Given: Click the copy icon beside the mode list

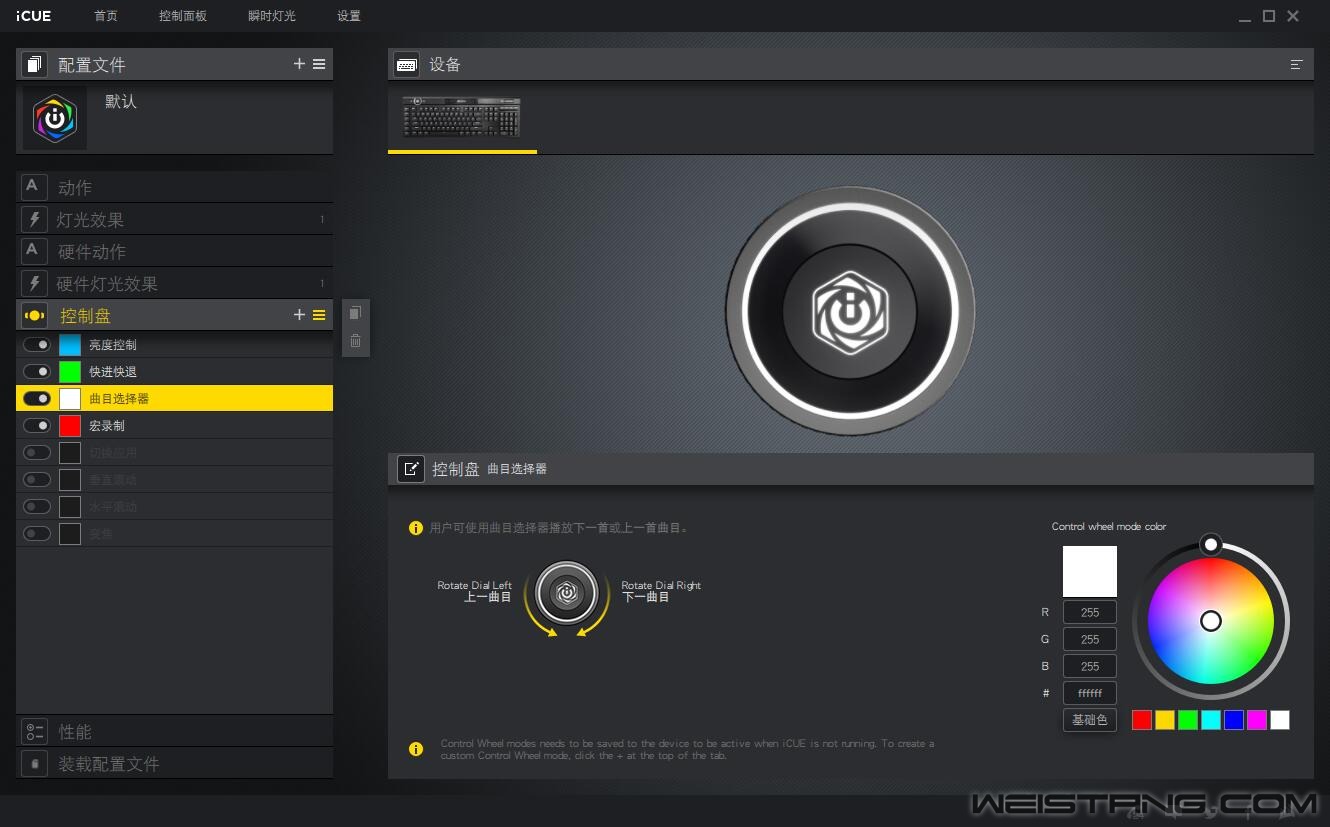Looking at the screenshot, I should click(x=355, y=314).
